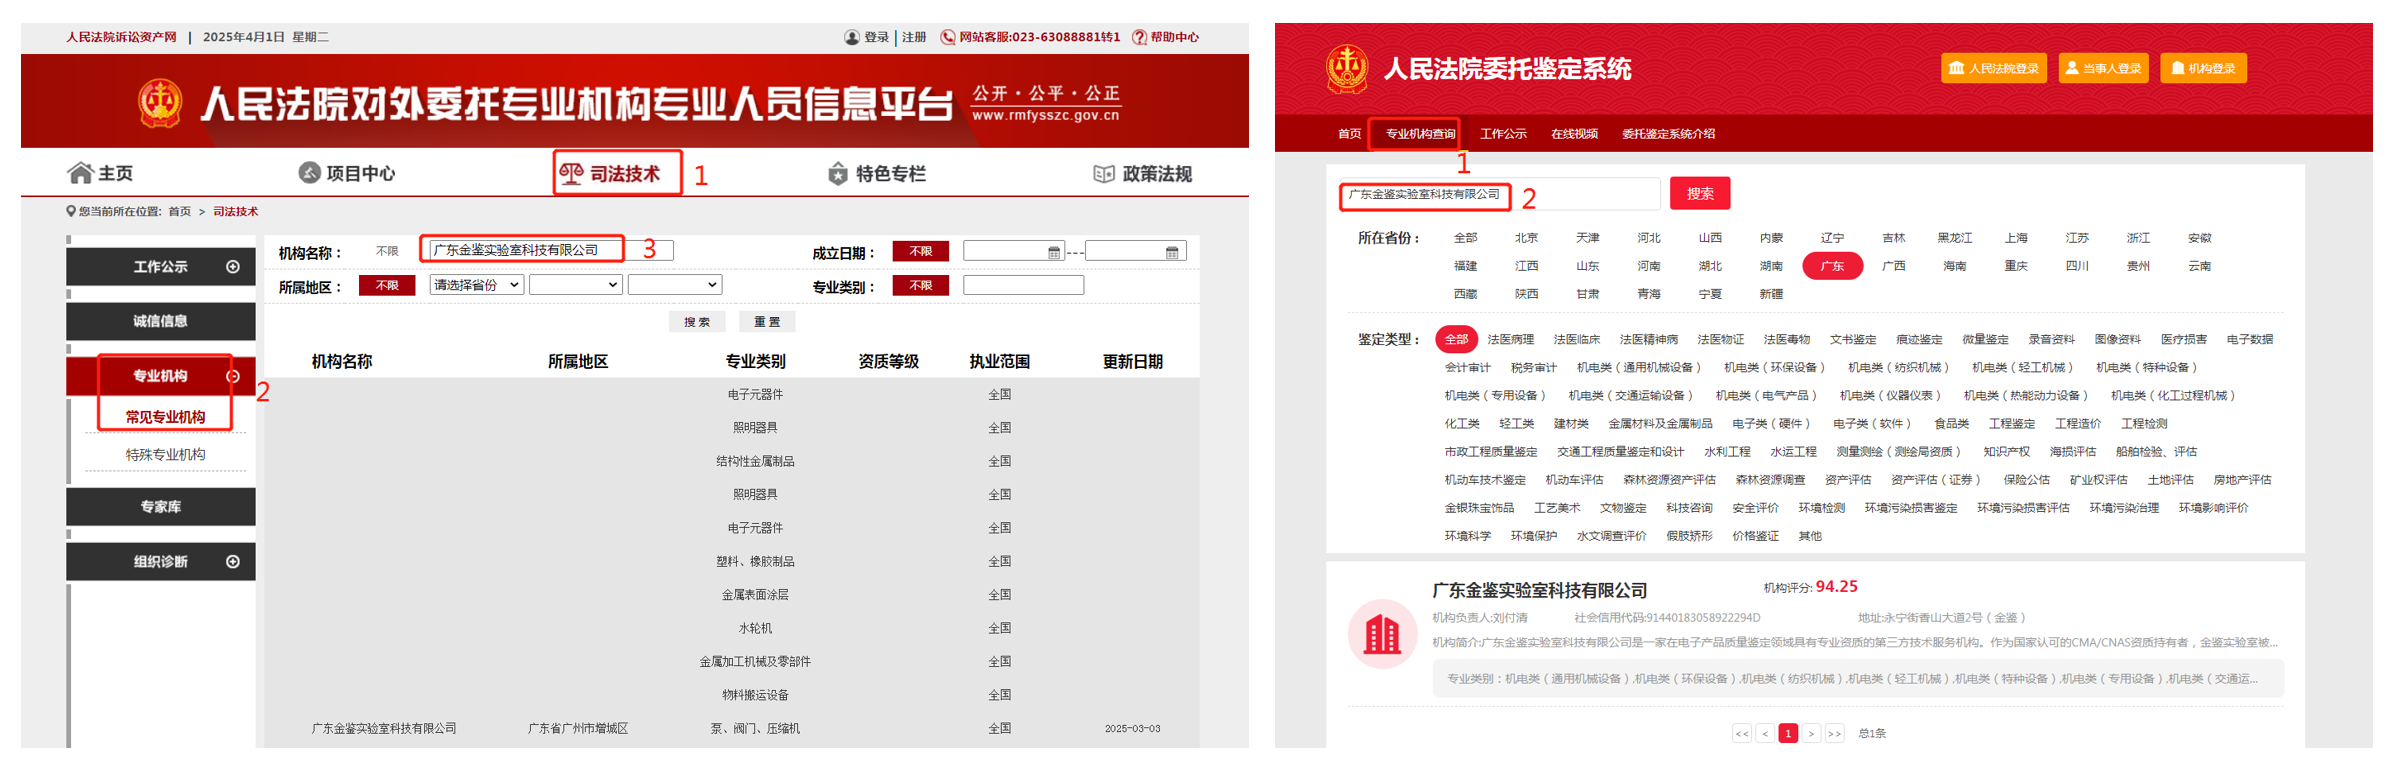The image size is (2401, 784).
Task: Click the 广东省广州市增城区 table cell
Action: [577, 729]
